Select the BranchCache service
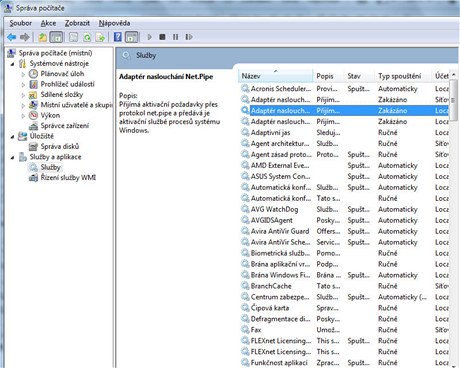This screenshot has width=460, height=368. tap(344, 286)
